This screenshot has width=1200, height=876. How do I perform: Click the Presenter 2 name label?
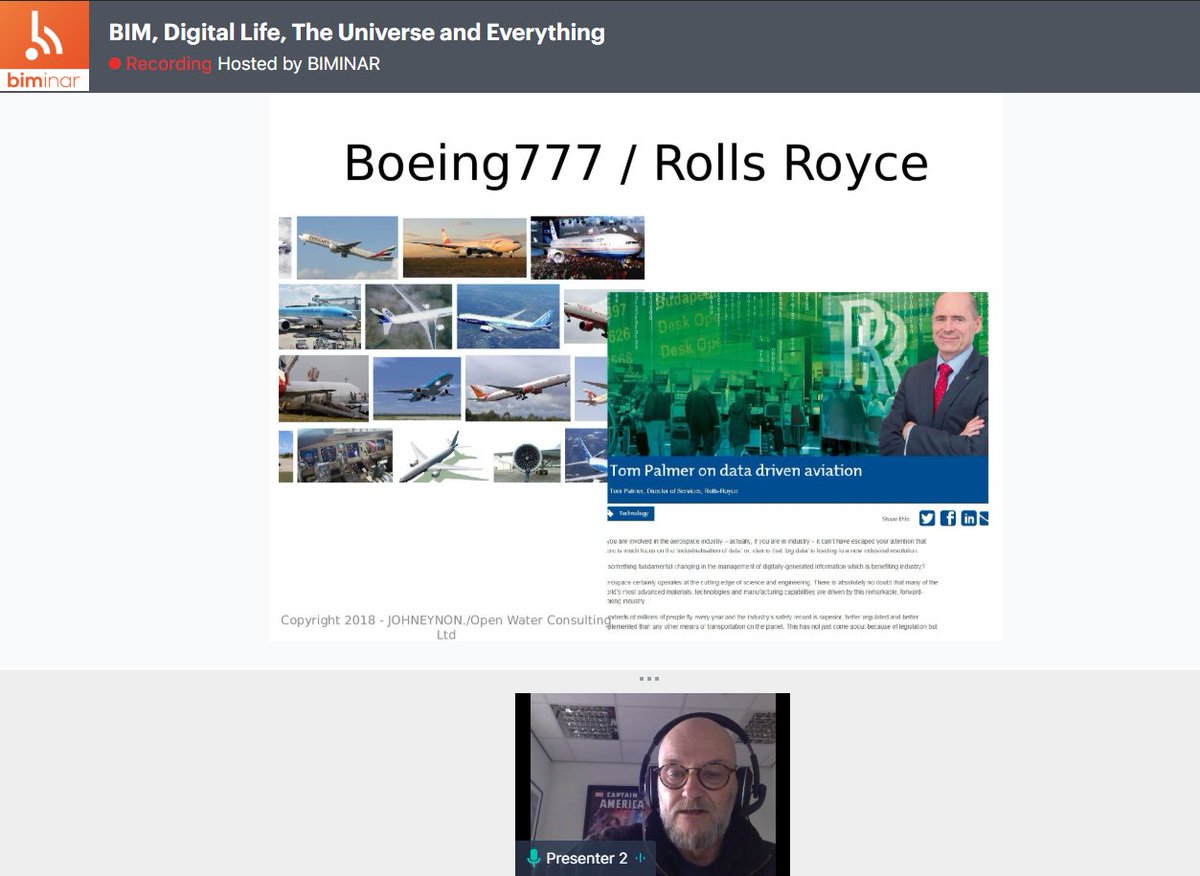587,858
